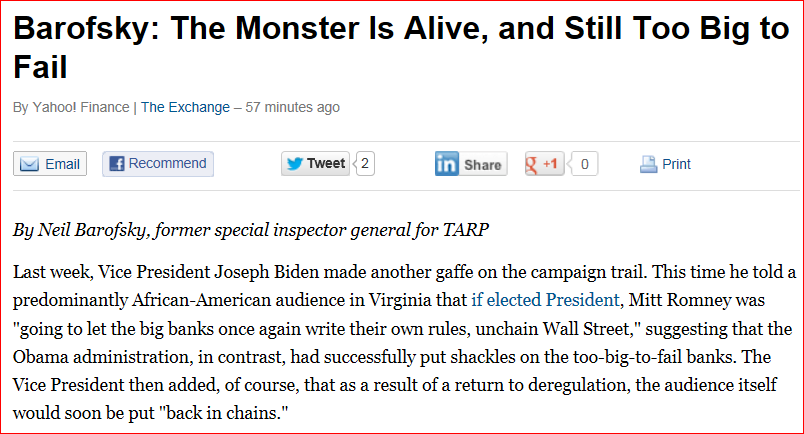Viewport: 804px width, 434px height.
Task: Click the Facebook logo icon
Action: [117, 164]
